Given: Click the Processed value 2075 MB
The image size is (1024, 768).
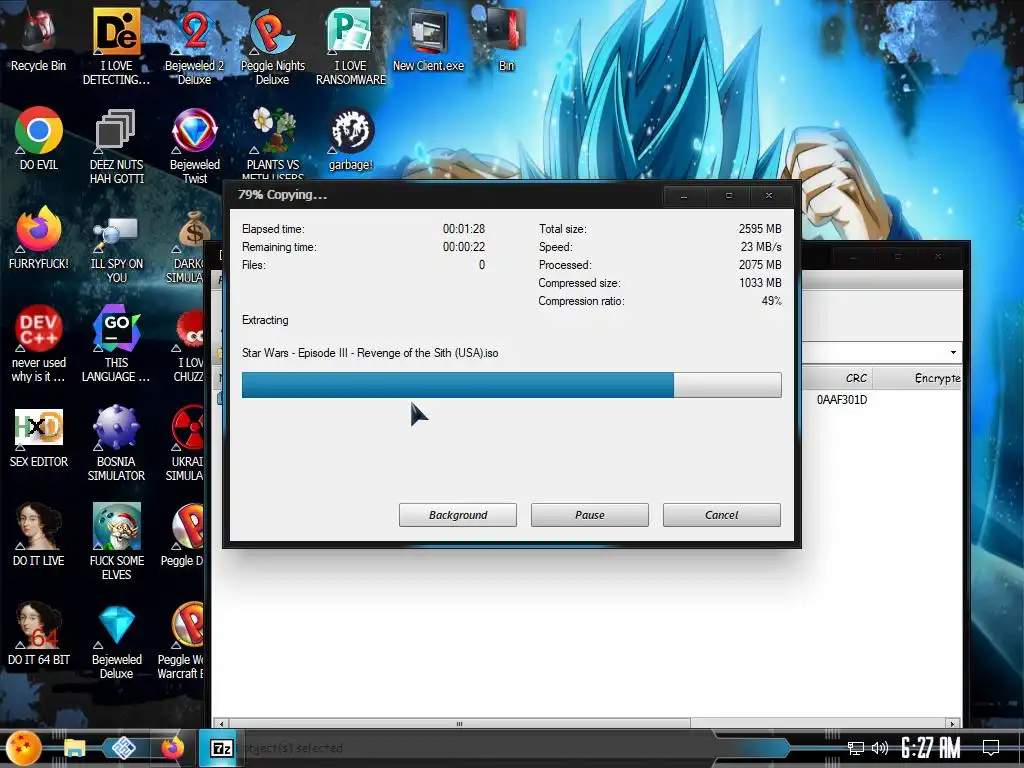Looking at the screenshot, I should [760, 264].
